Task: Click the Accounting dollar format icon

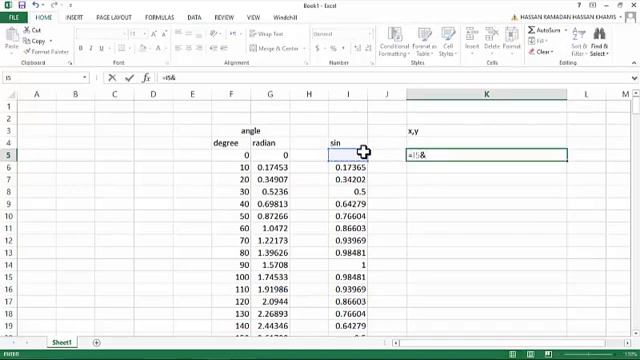Action: pos(317,48)
